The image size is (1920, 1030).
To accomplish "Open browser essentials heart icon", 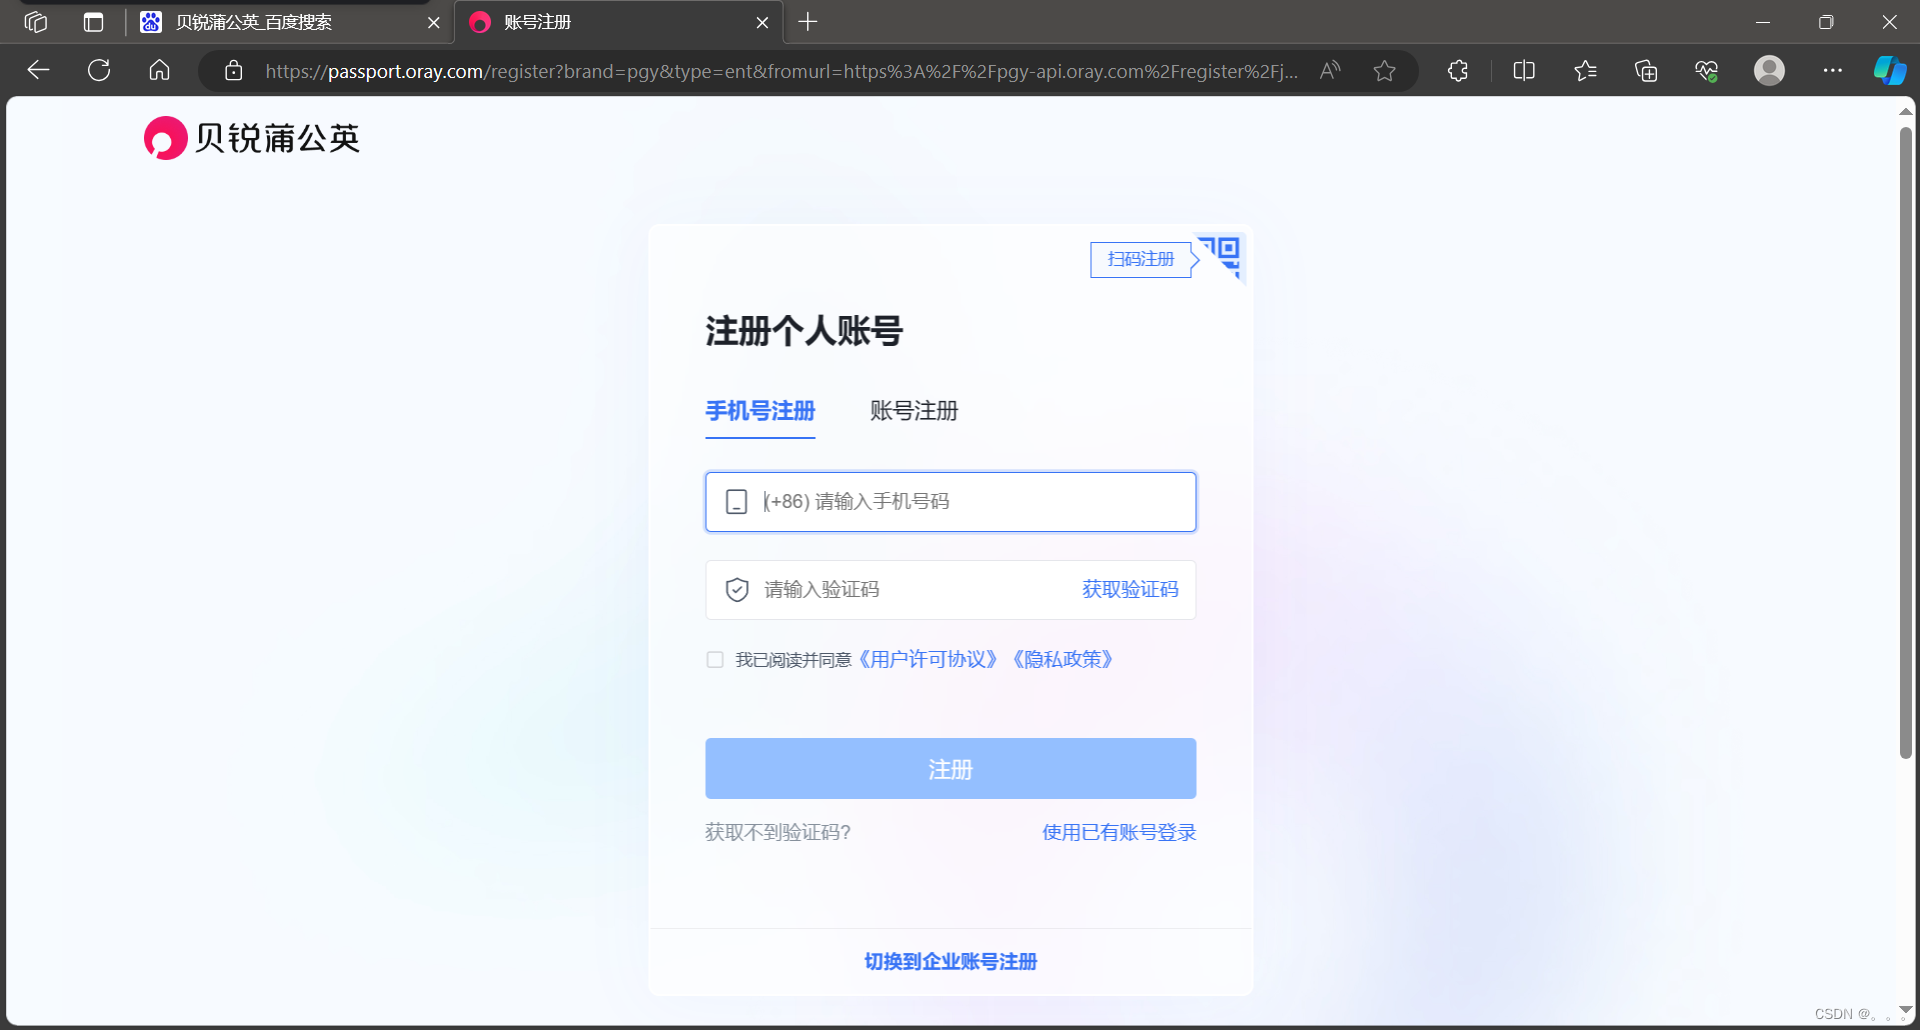I will pos(1707,71).
